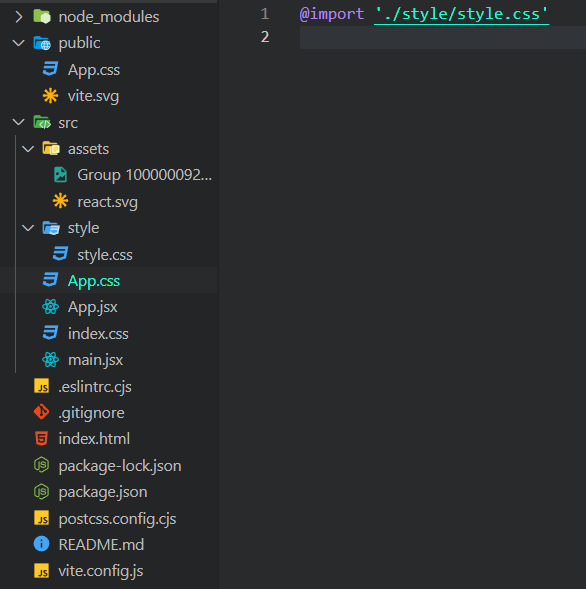Follow the './style/style.css' import link
This screenshot has width=586, height=589.
[462, 14]
